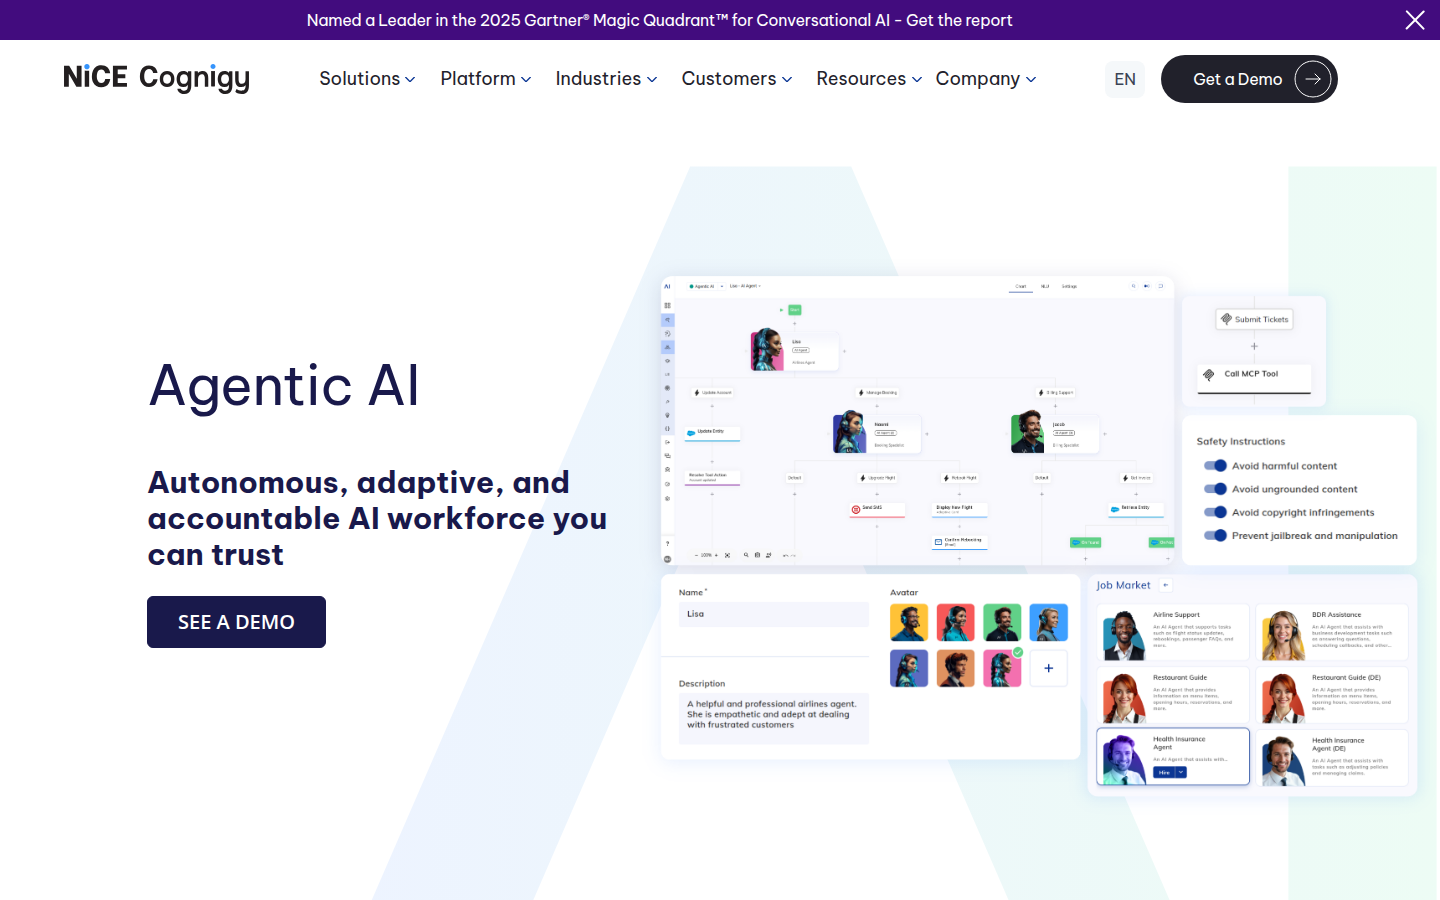Click the help question mark icon in sidebar
Image resolution: width=1440 pixels, height=900 pixels.
click(x=668, y=544)
